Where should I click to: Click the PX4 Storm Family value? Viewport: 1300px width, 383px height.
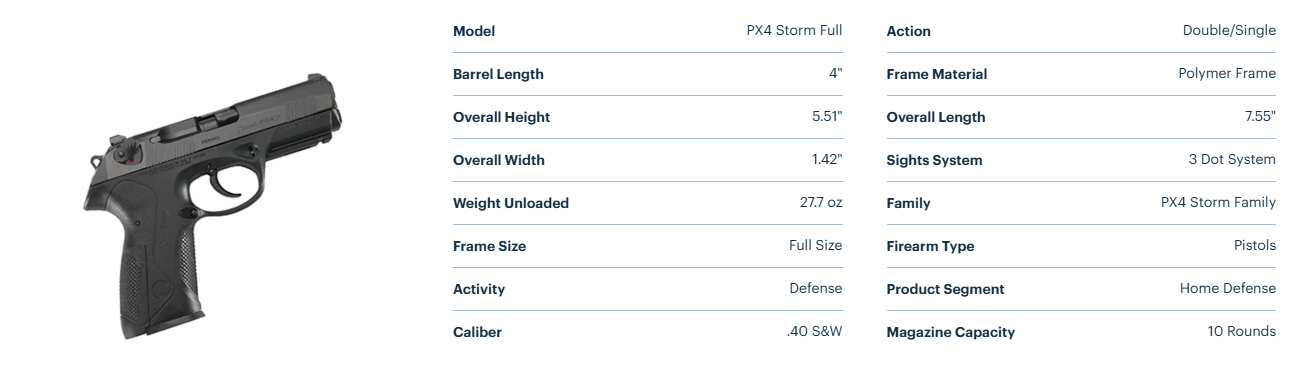1218,202
